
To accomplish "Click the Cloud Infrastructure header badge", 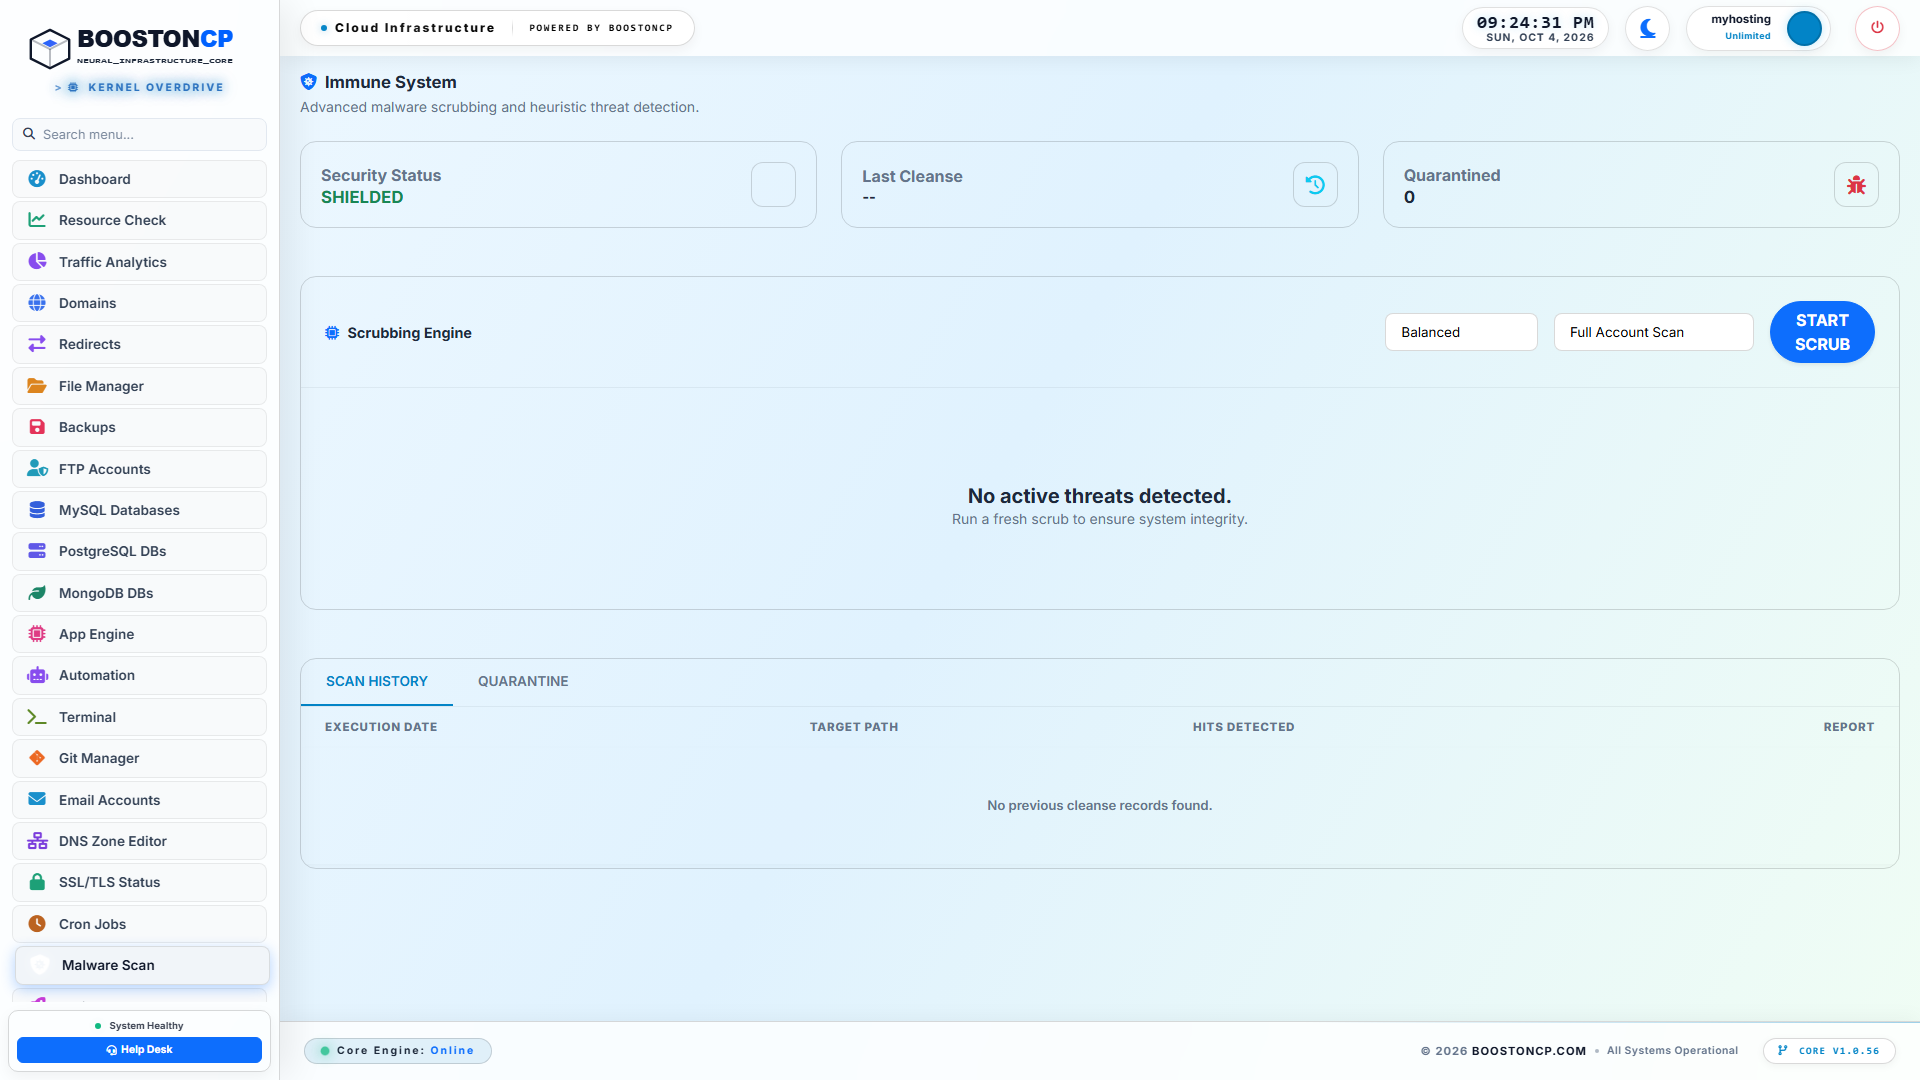I will coord(497,28).
